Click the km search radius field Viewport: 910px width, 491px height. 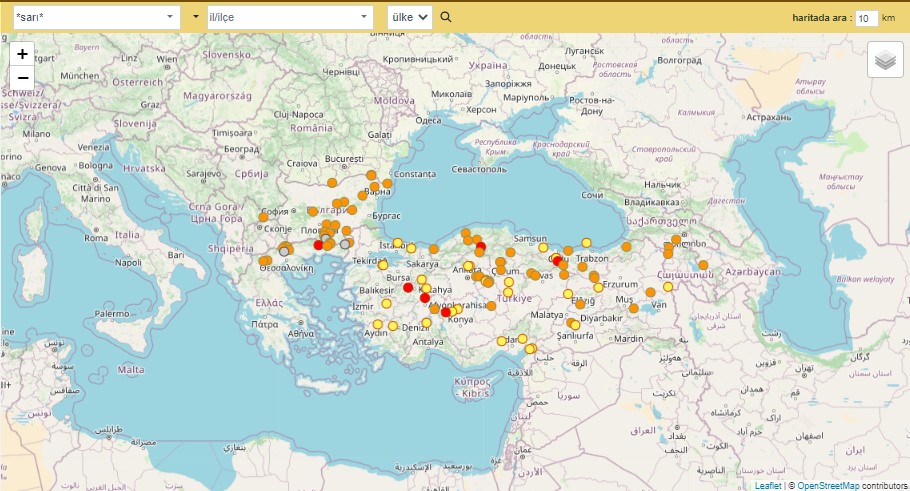(866, 18)
